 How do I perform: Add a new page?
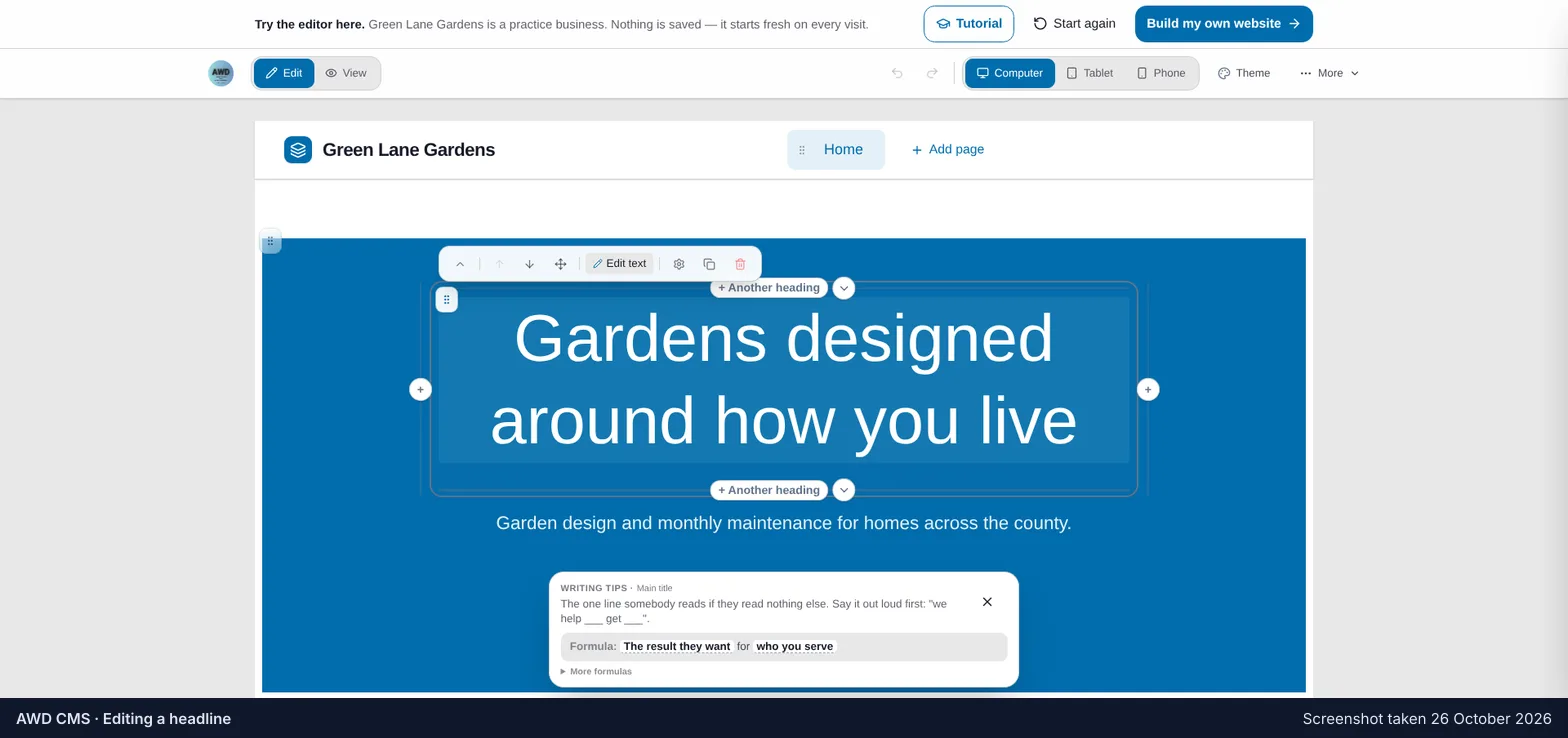tap(947, 150)
